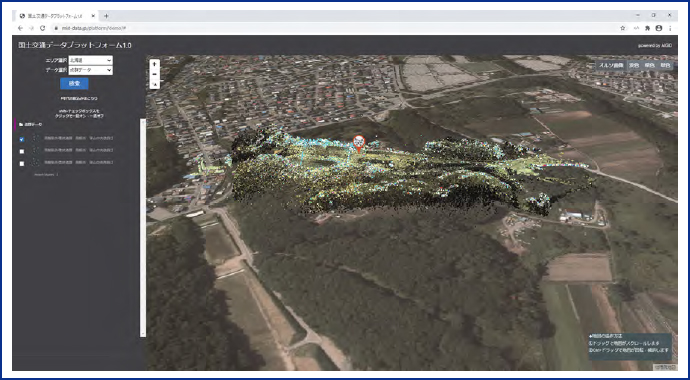
Task: Click the map attribution at bottom right
Action: click(664, 366)
